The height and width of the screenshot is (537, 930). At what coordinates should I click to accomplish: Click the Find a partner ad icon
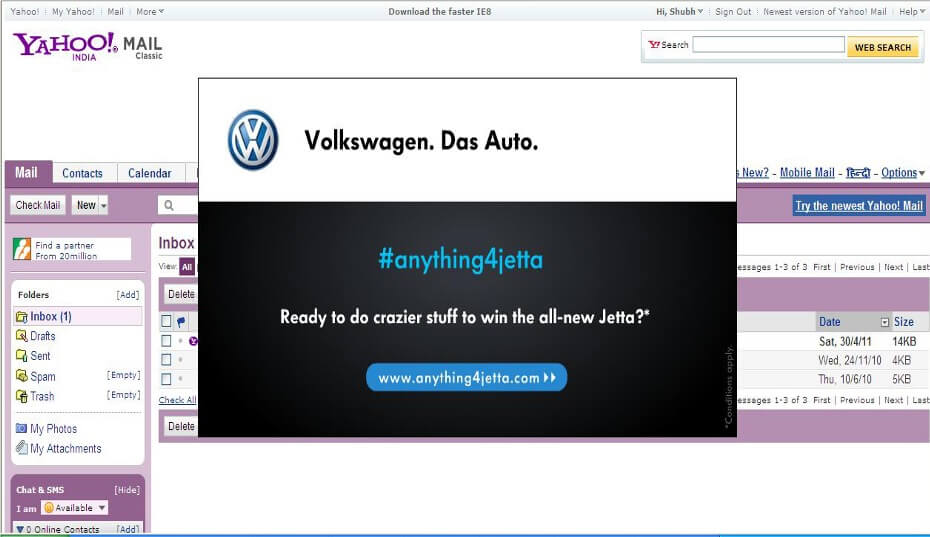coord(22,249)
